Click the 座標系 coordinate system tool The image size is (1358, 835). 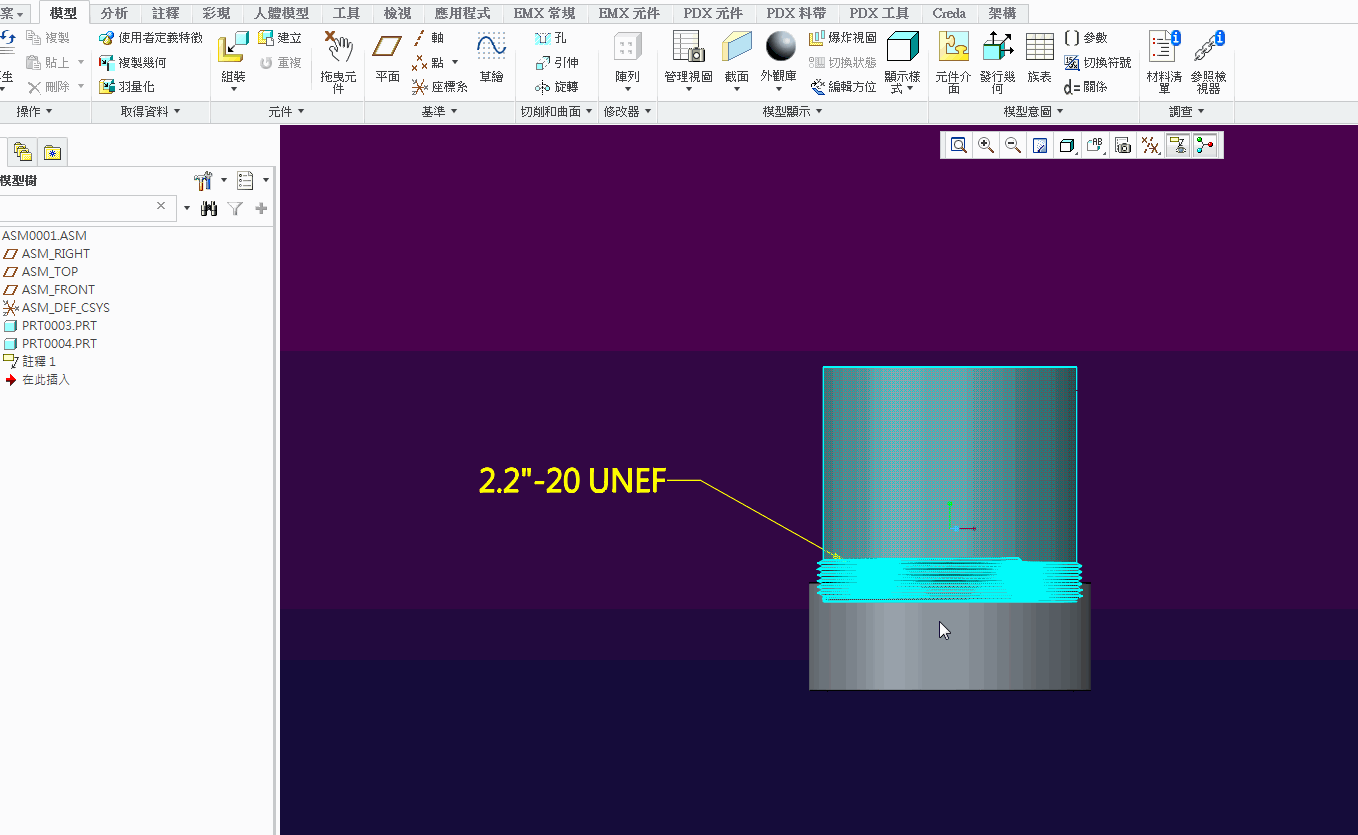[x=440, y=87]
